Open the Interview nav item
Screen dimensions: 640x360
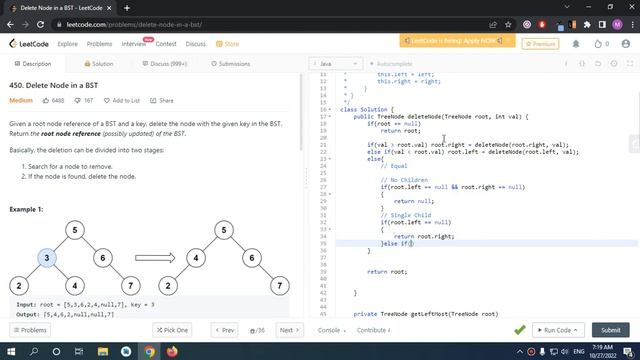(x=133, y=44)
